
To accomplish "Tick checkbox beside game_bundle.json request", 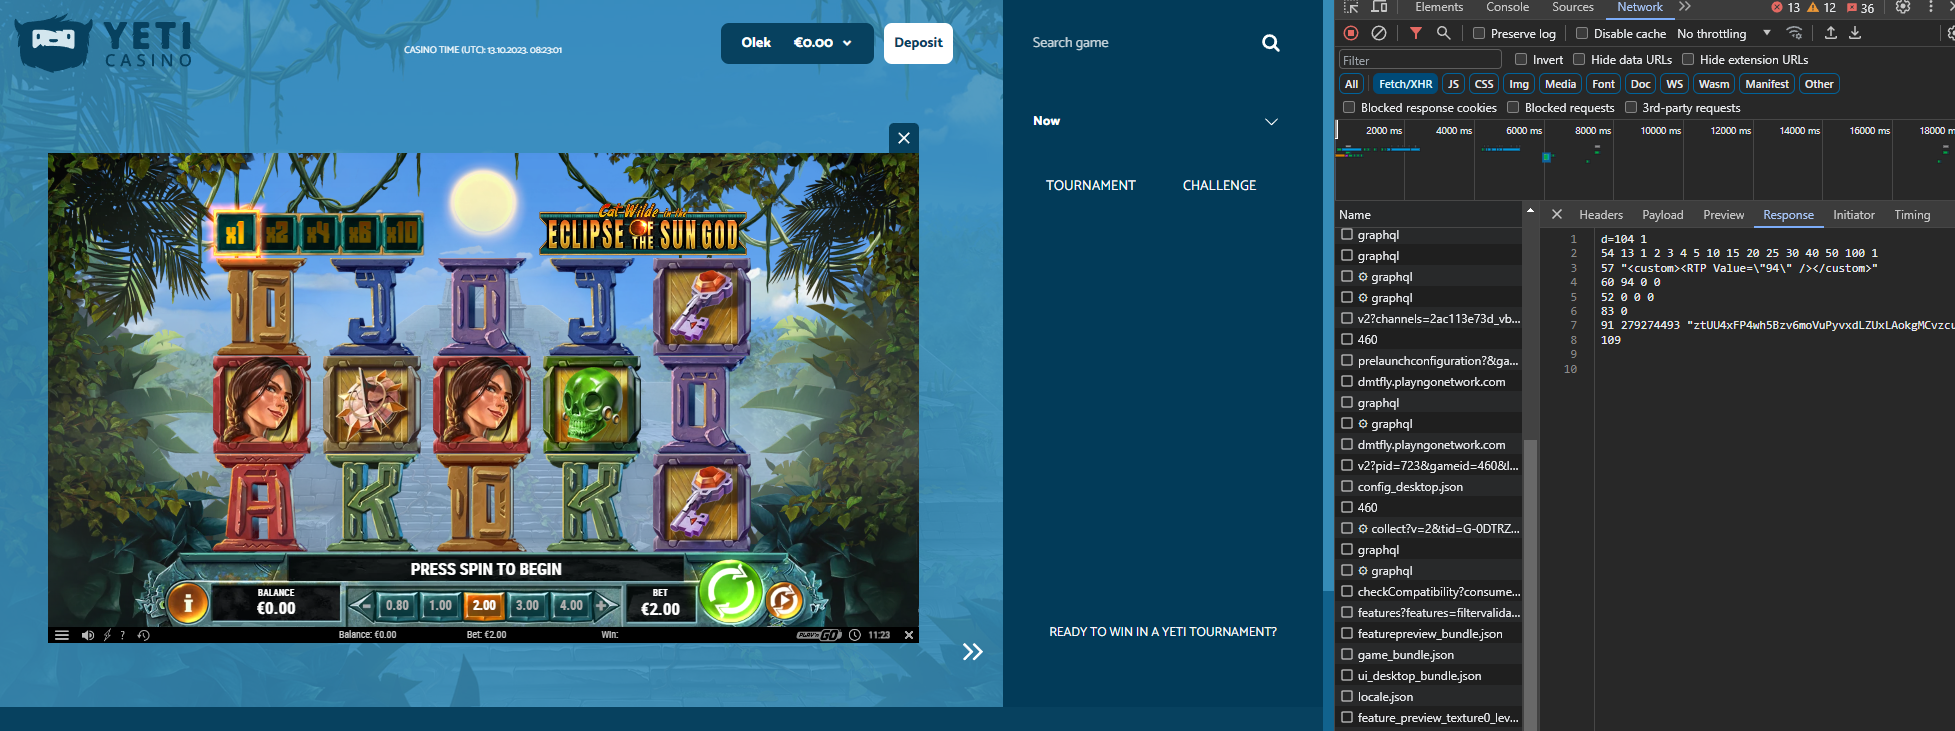I will tap(1347, 654).
